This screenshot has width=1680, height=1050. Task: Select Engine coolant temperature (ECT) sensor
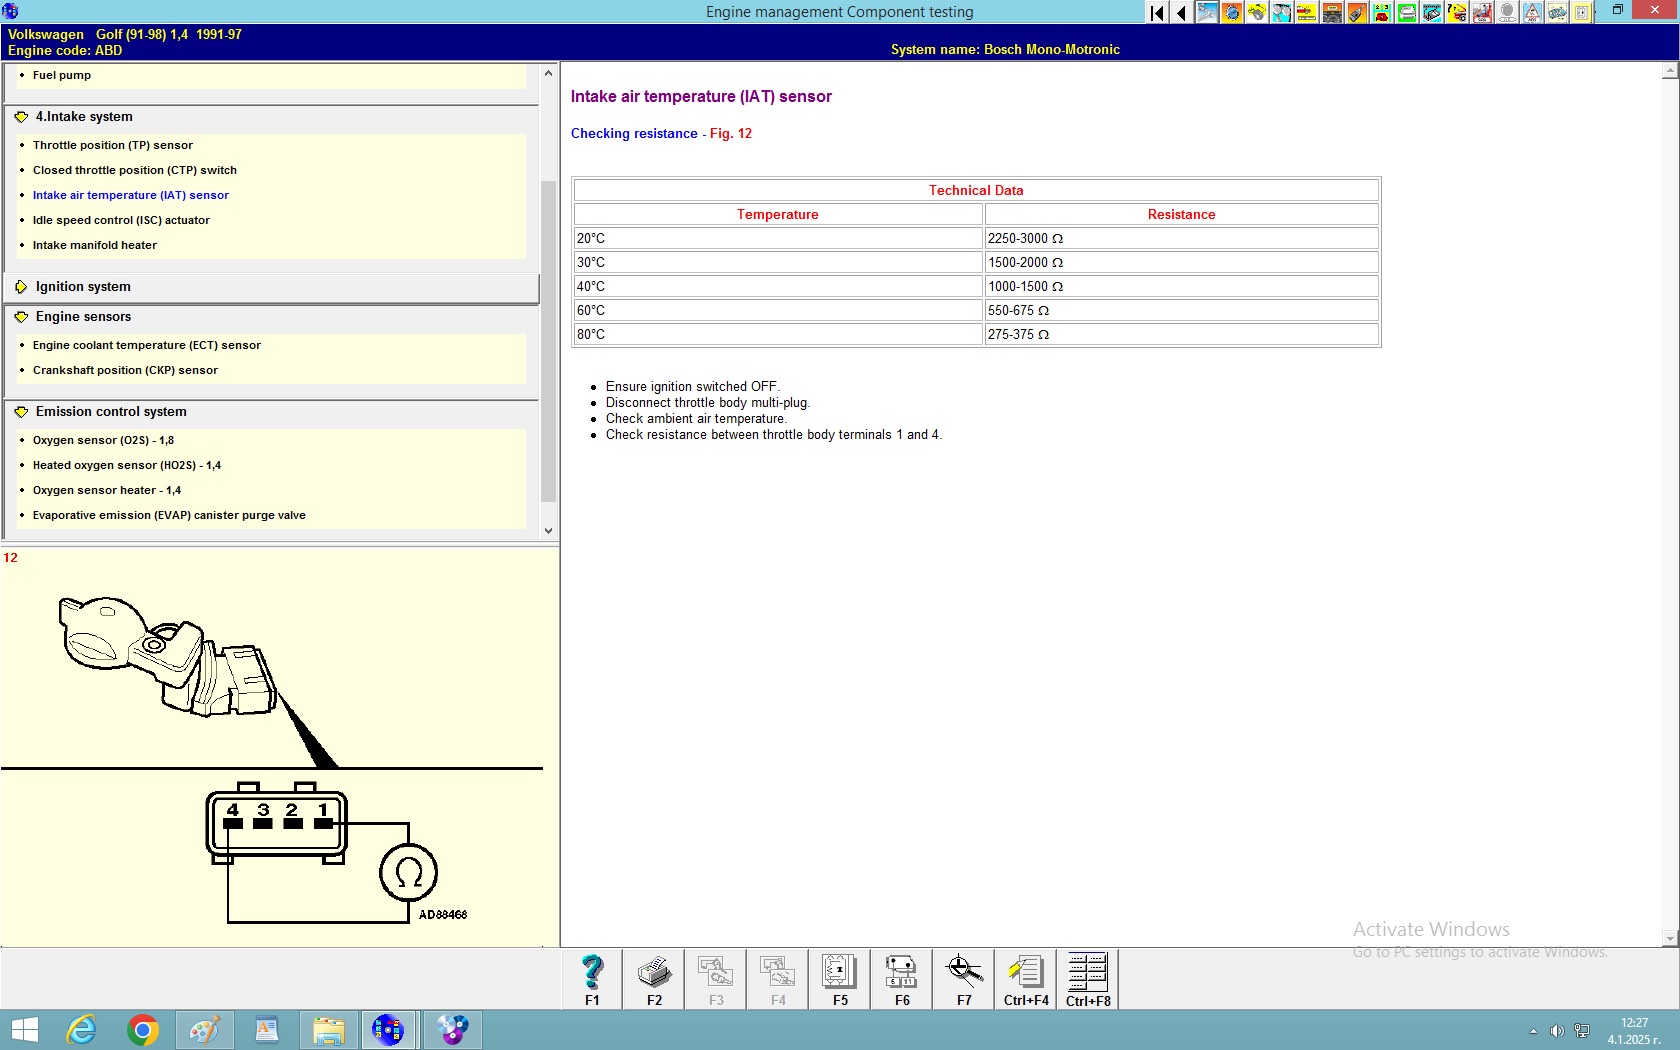146,345
